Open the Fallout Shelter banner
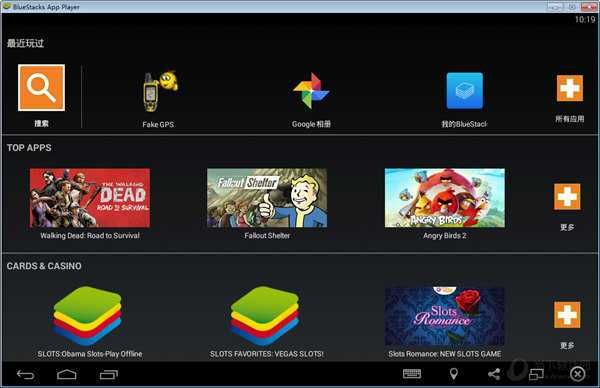This screenshot has width=600, height=388. [x=267, y=198]
